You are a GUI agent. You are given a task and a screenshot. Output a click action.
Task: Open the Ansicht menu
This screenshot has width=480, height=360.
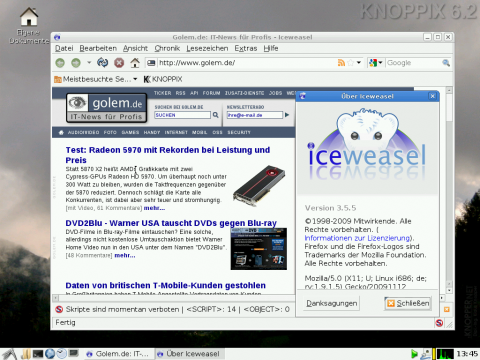(x=135, y=48)
